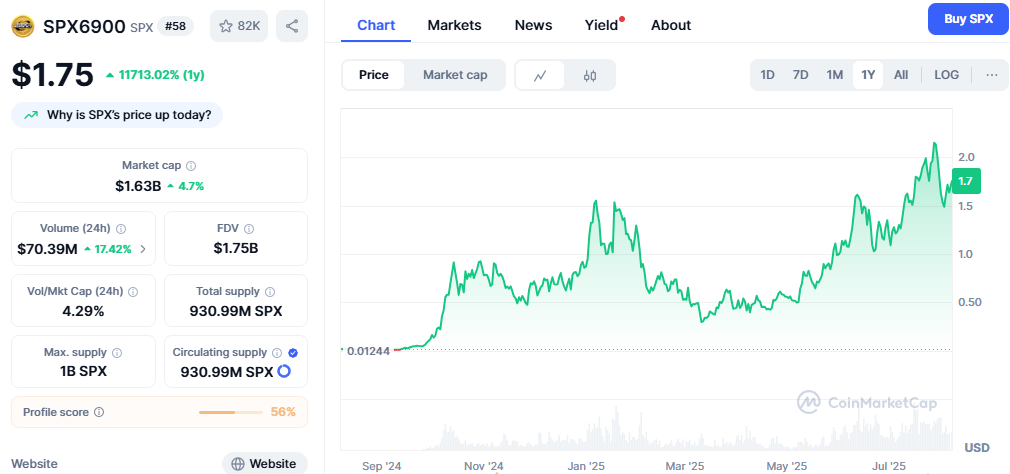Toggle LOG scale on chart
Screen dimensions: 1010x474
[946, 75]
